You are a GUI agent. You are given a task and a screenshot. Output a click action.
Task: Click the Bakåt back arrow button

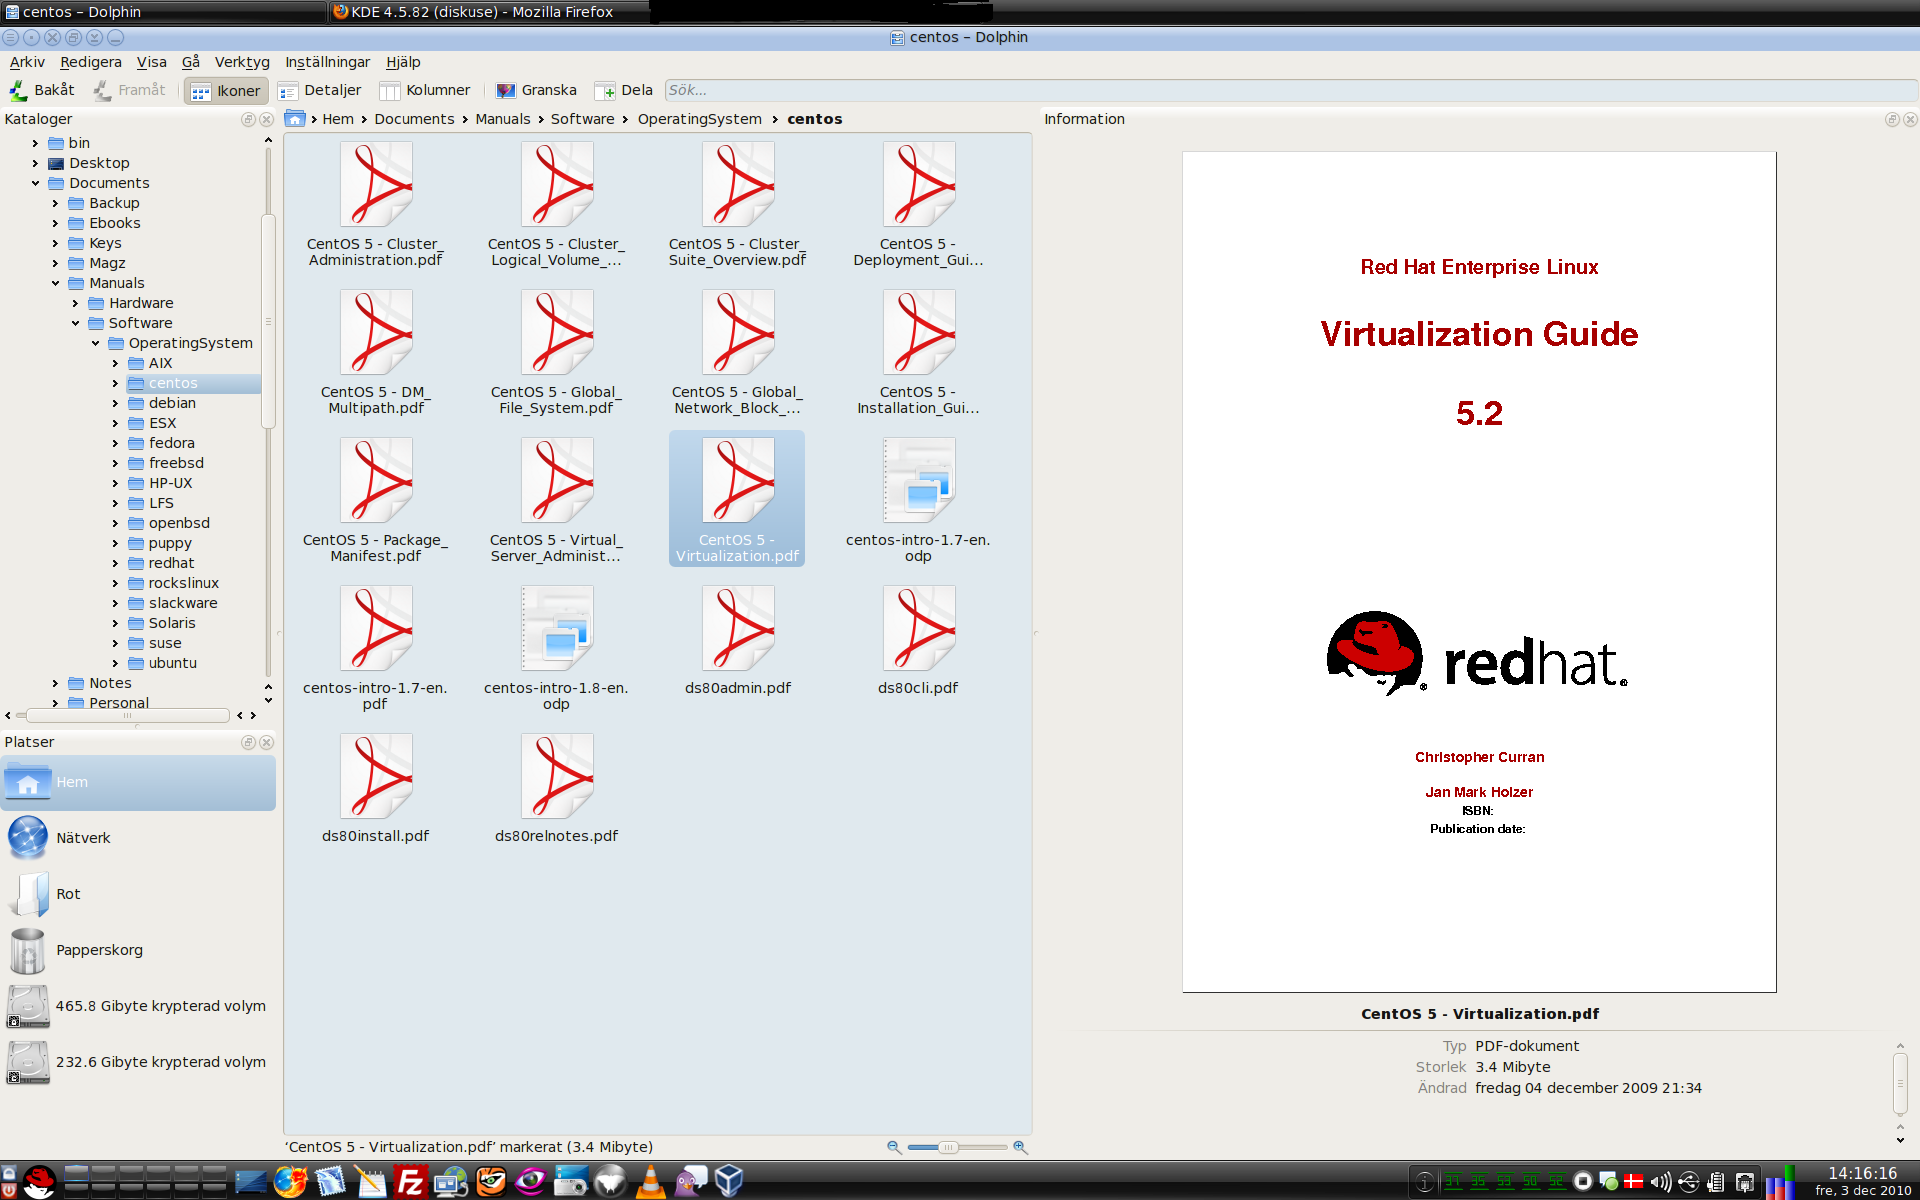(x=42, y=90)
